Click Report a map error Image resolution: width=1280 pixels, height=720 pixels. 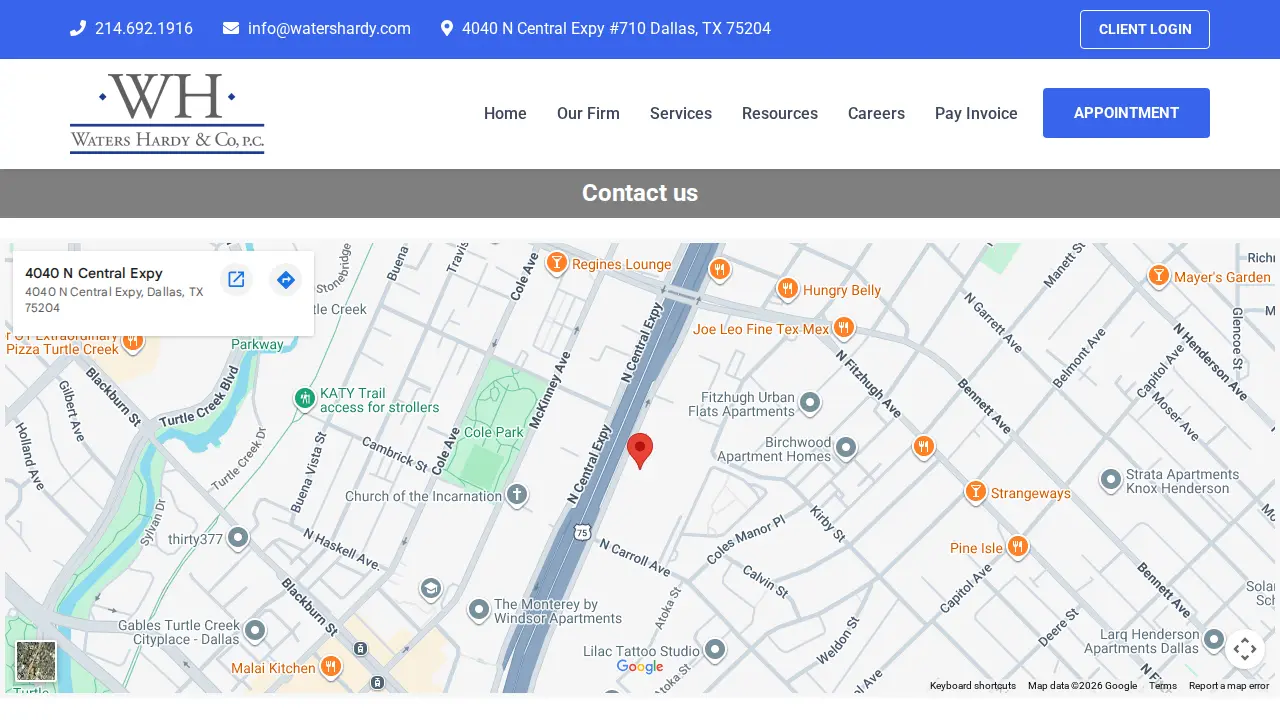[1229, 686]
